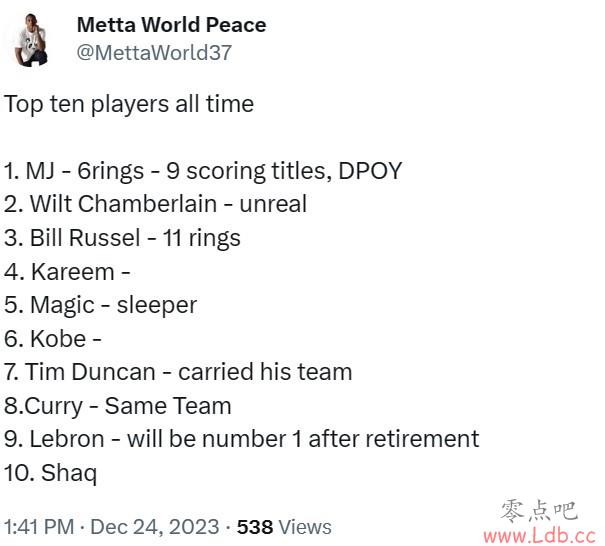Click the Kobe list entry
Image resolution: width=605 pixels, height=546 pixels.
click(53, 339)
